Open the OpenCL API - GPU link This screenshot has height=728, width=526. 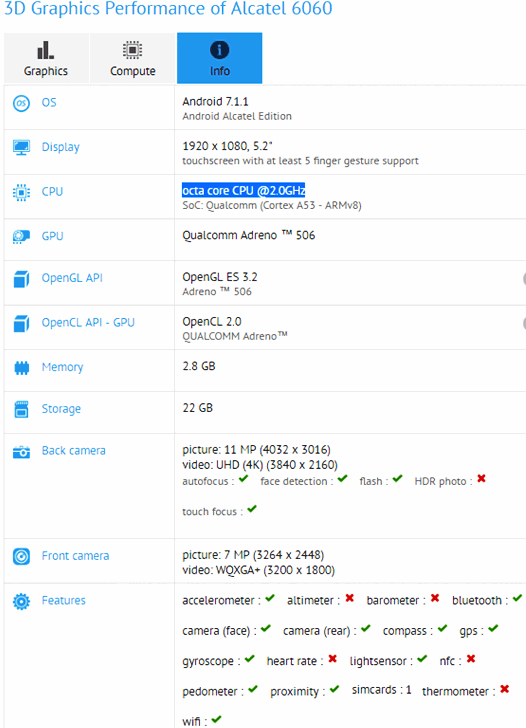click(x=88, y=322)
